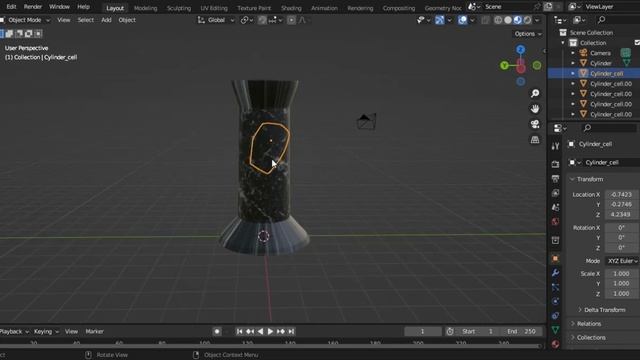Collapse the Collection tree in outliner
The width and height of the screenshot is (640, 360).
pos(563,43)
